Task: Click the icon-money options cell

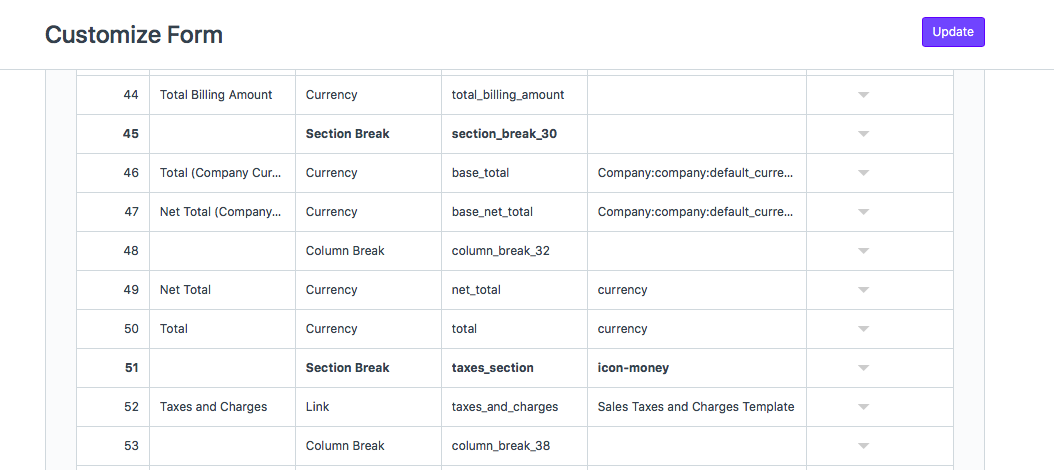Action: tap(697, 368)
